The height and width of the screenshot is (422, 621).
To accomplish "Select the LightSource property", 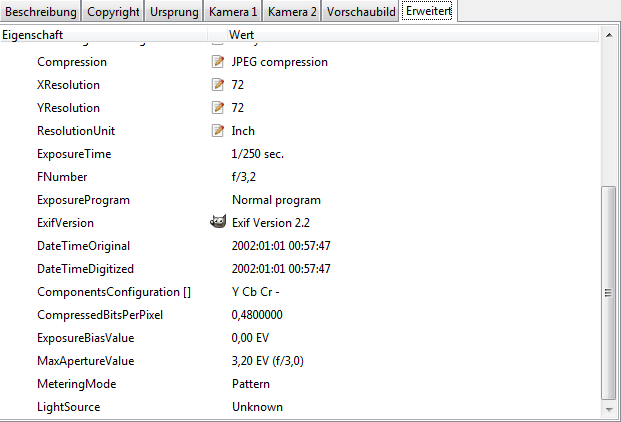I will click(69, 407).
